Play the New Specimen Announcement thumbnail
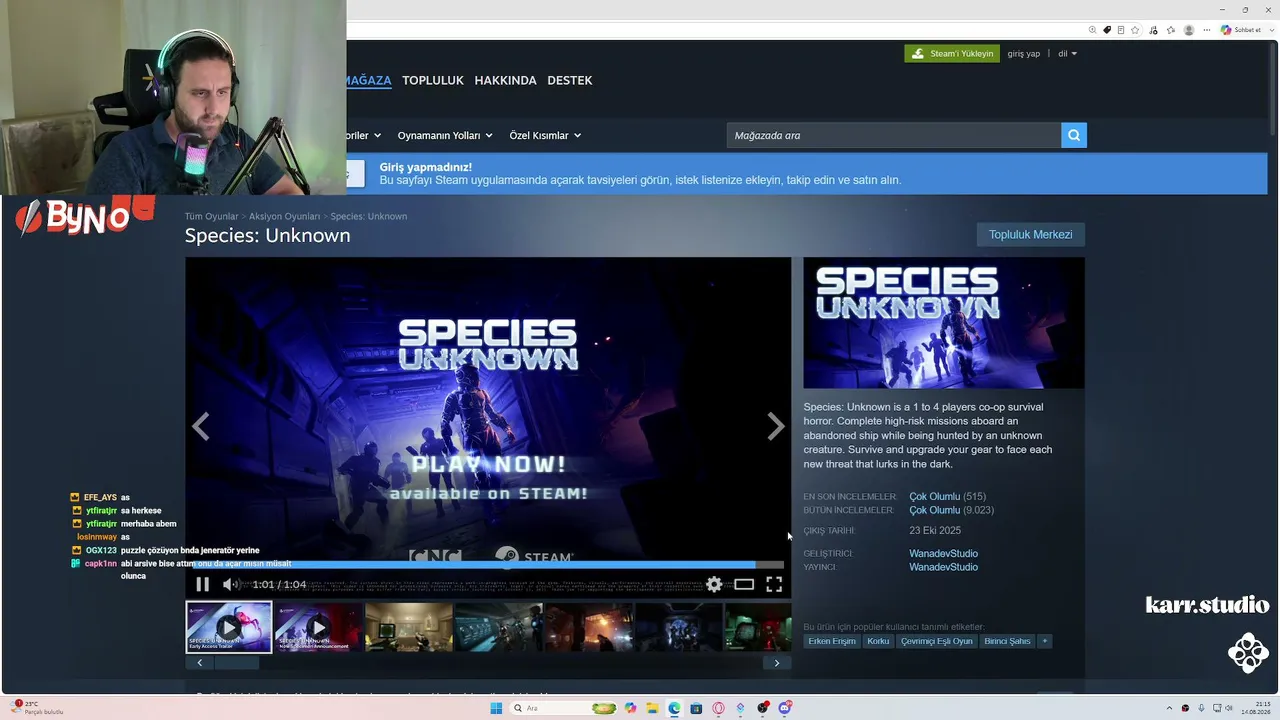Screen dimensions: 1280x720 319,627
